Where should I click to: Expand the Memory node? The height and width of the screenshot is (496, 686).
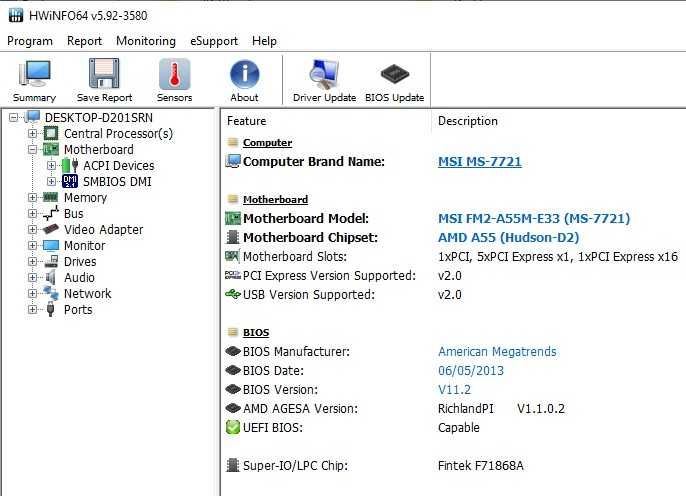click(32, 197)
